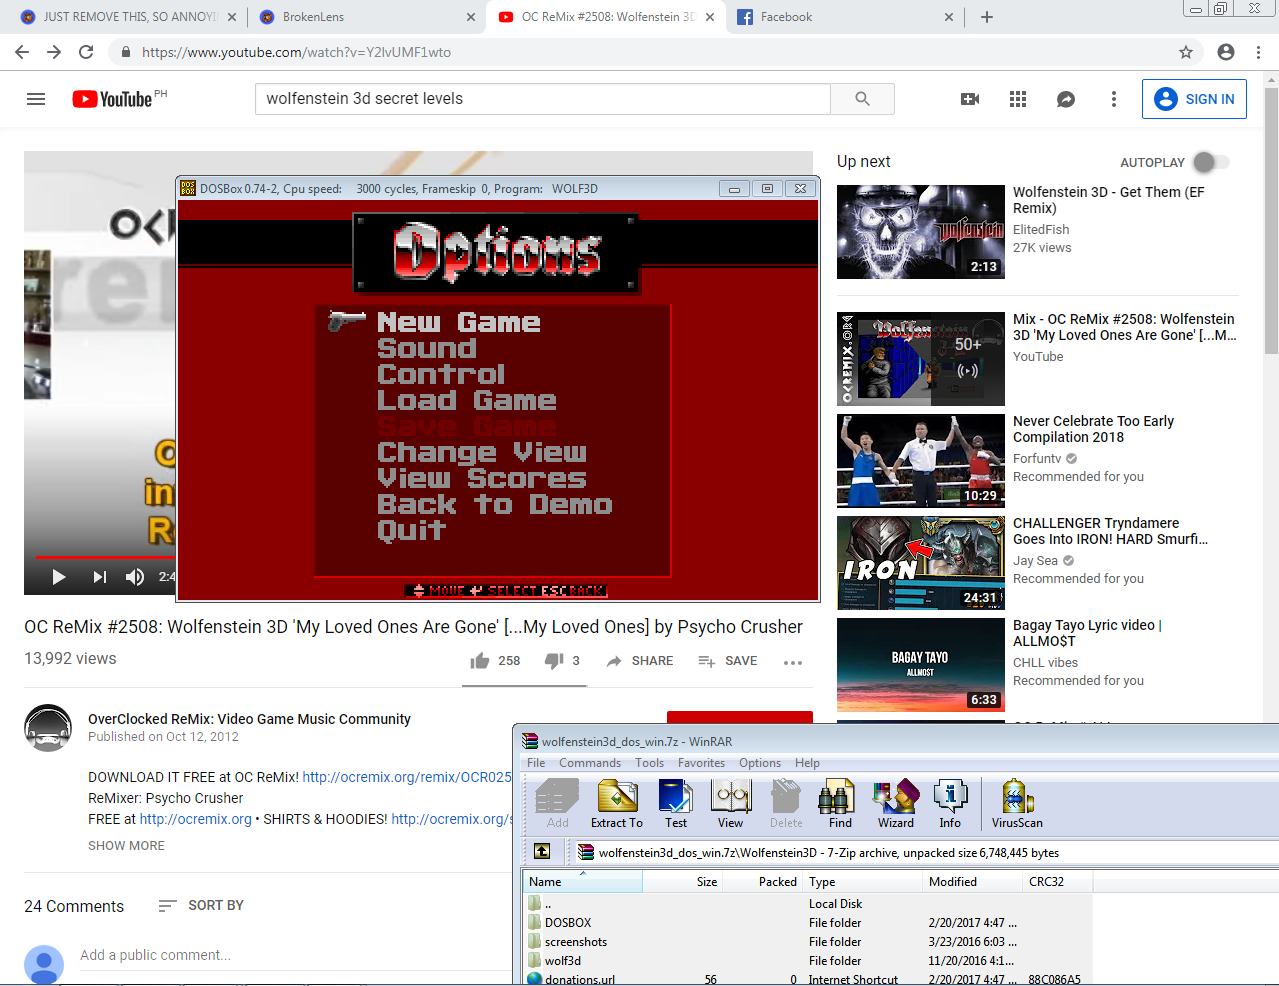Open the YouTube messages share icon

[x=1066, y=99]
